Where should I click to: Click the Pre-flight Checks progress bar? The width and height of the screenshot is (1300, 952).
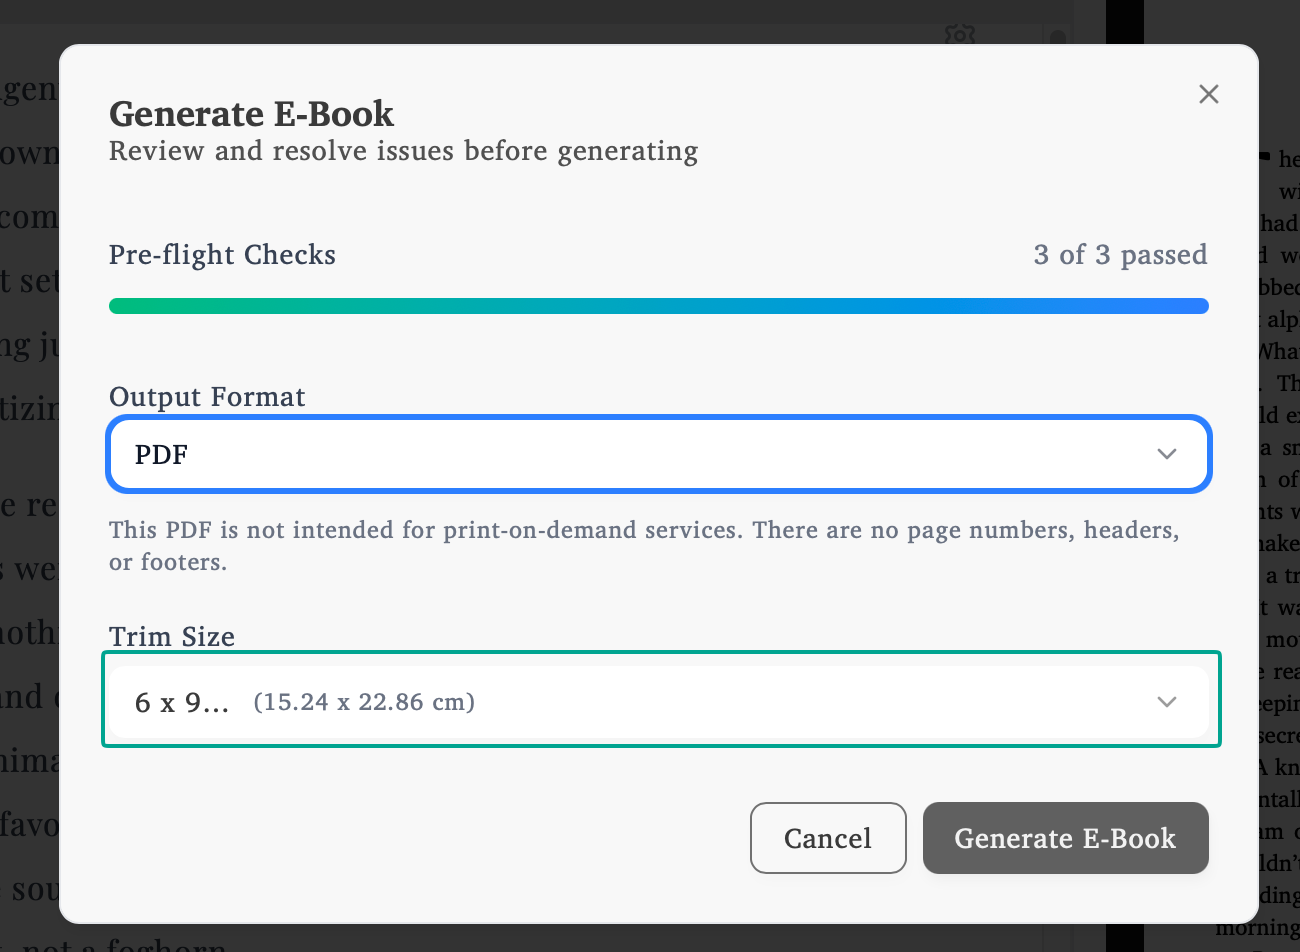click(658, 305)
